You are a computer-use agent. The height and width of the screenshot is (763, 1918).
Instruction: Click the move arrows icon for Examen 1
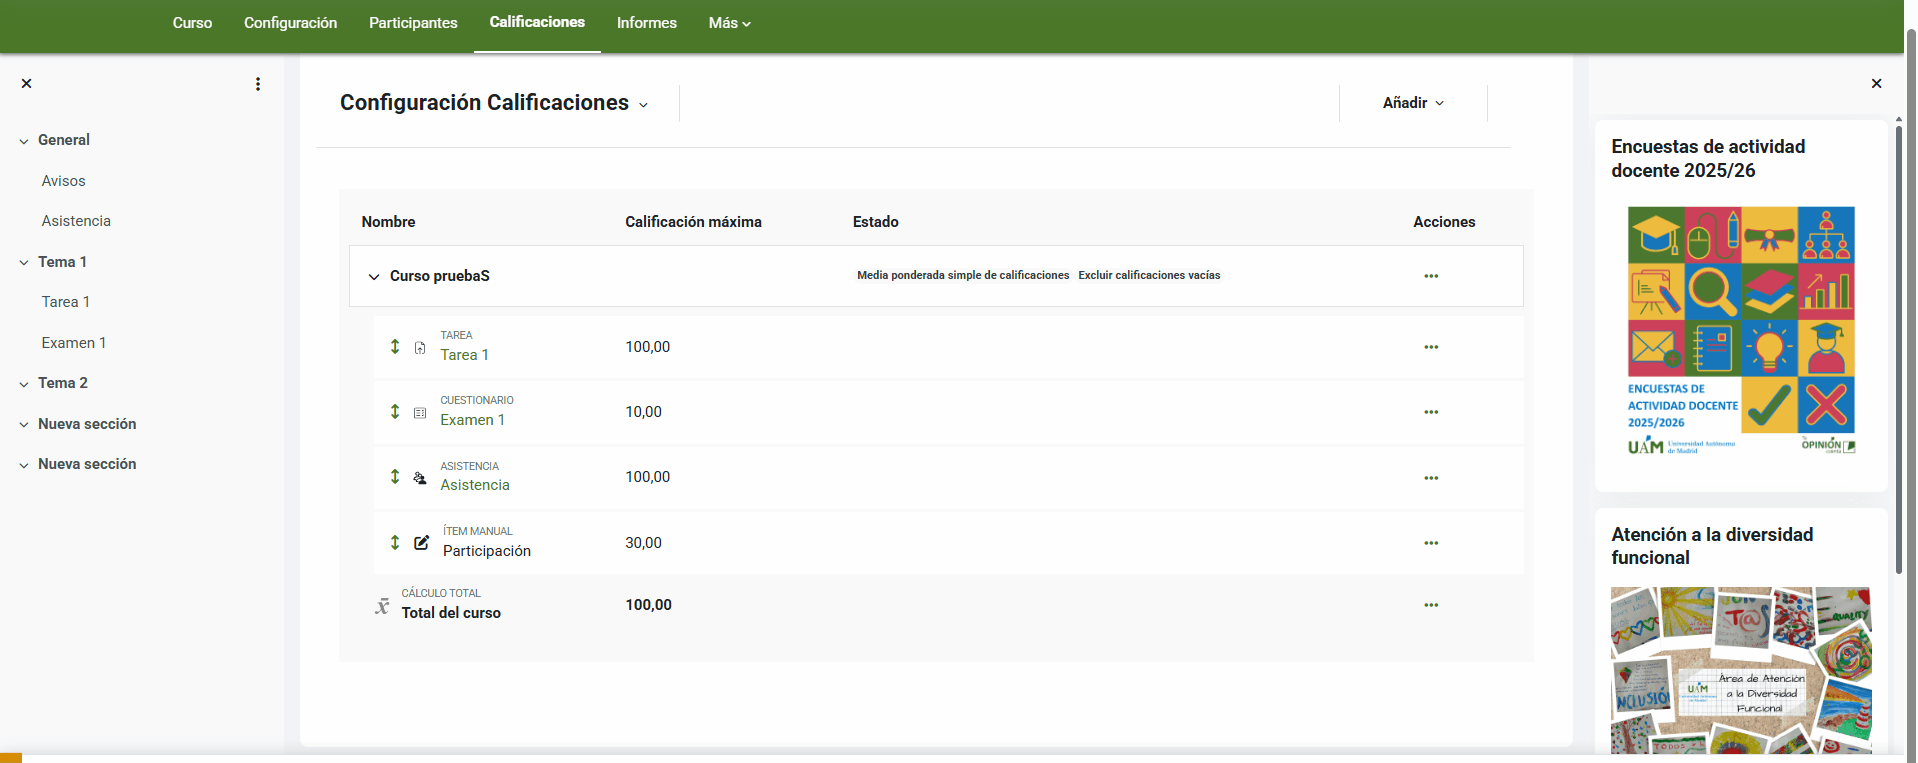[395, 411]
